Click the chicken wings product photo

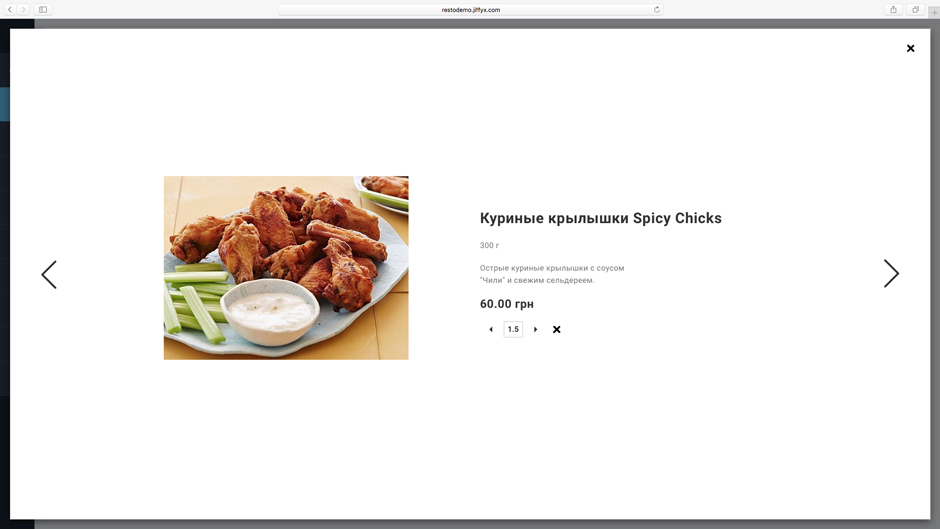point(286,268)
